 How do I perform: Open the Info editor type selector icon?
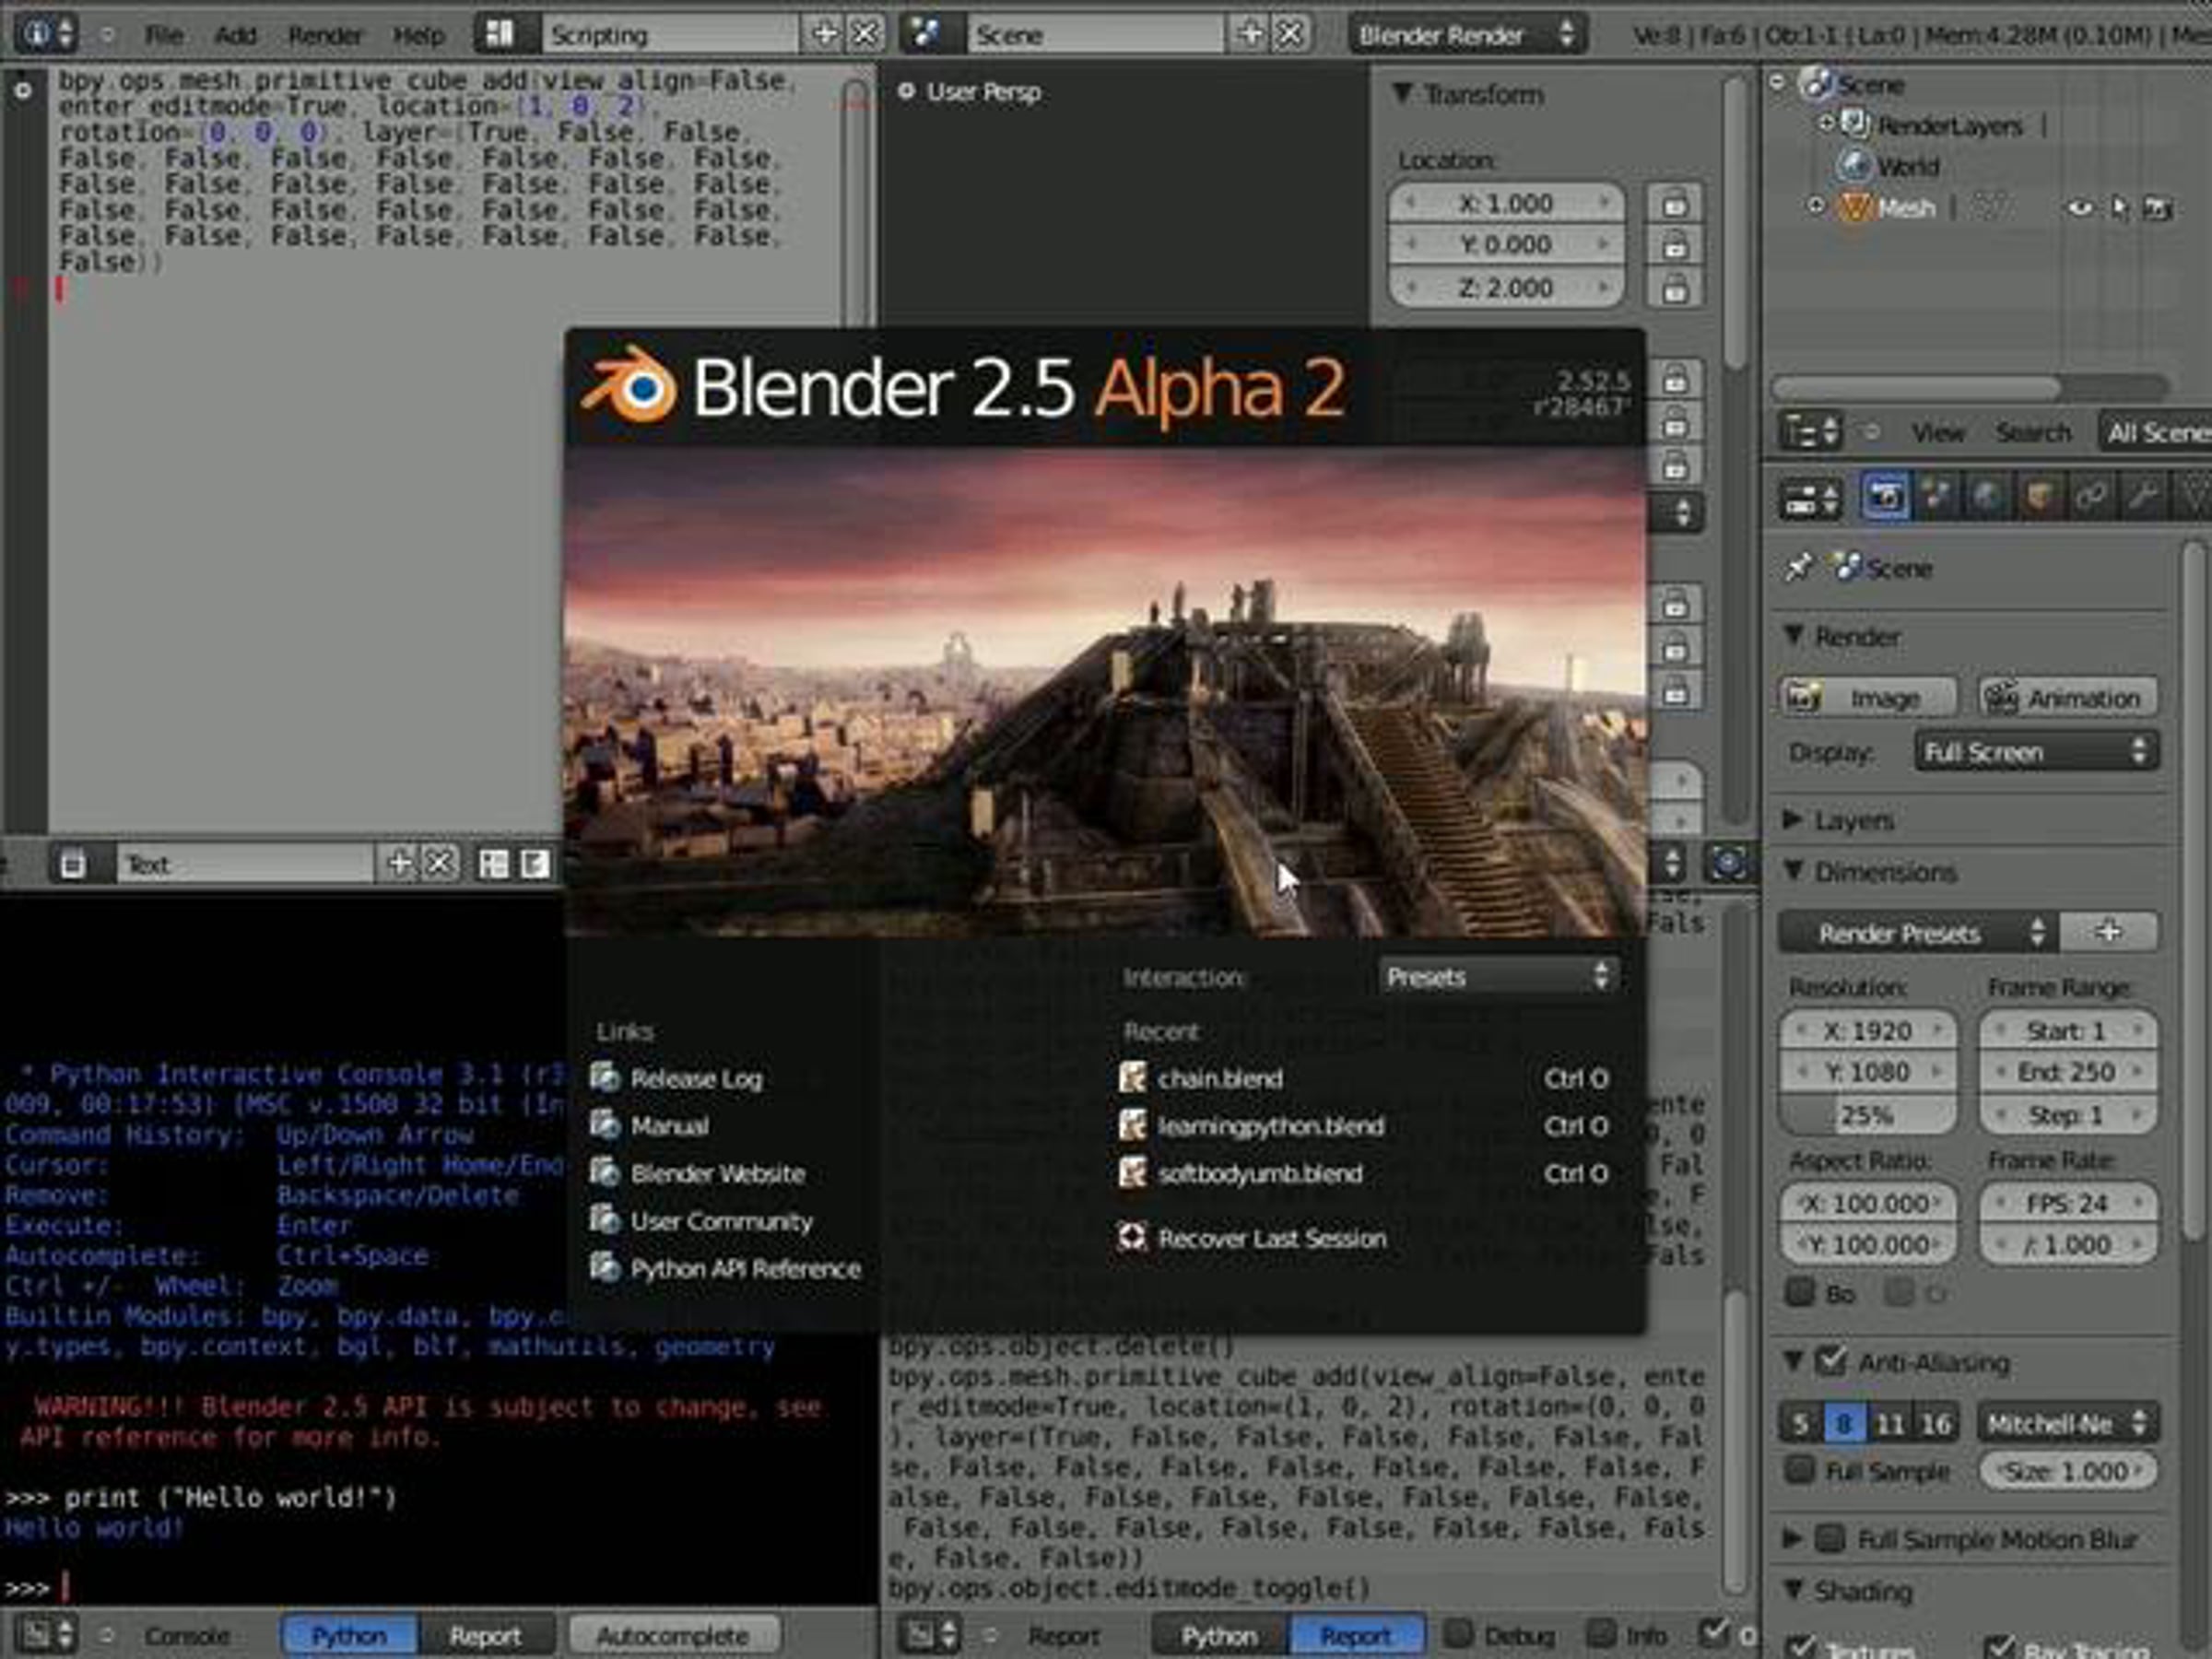[x=48, y=34]
